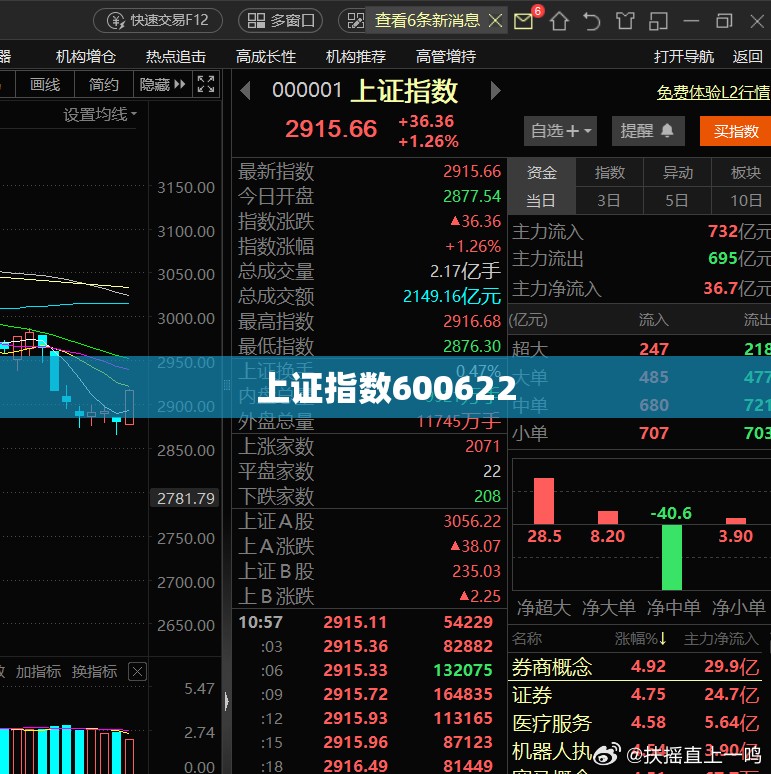Open the 自选+ dropdown

[x=560, y=131]
